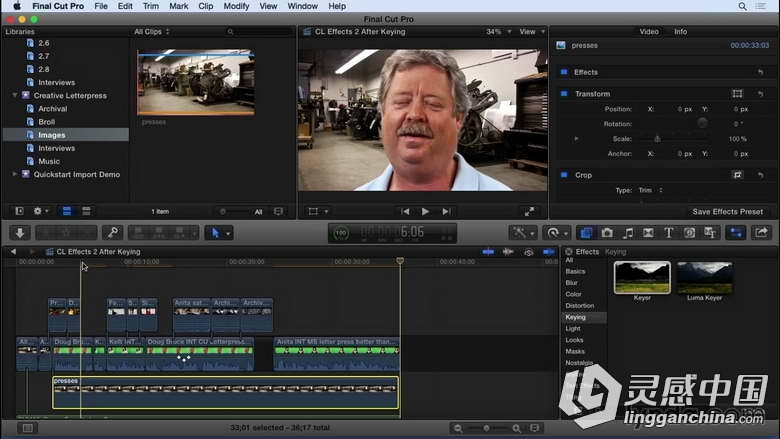Open the timeline clip appearance icon

[534, 428]
